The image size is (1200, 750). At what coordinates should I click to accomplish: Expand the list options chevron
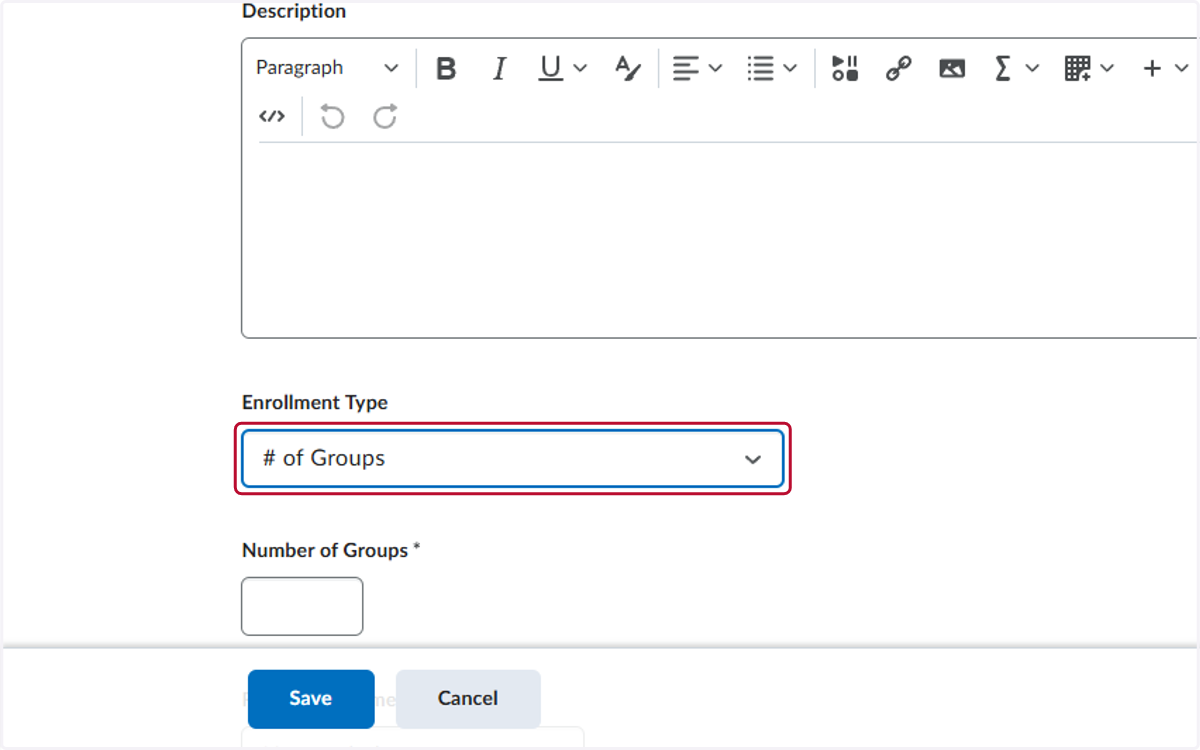click(x=790, y=68)
